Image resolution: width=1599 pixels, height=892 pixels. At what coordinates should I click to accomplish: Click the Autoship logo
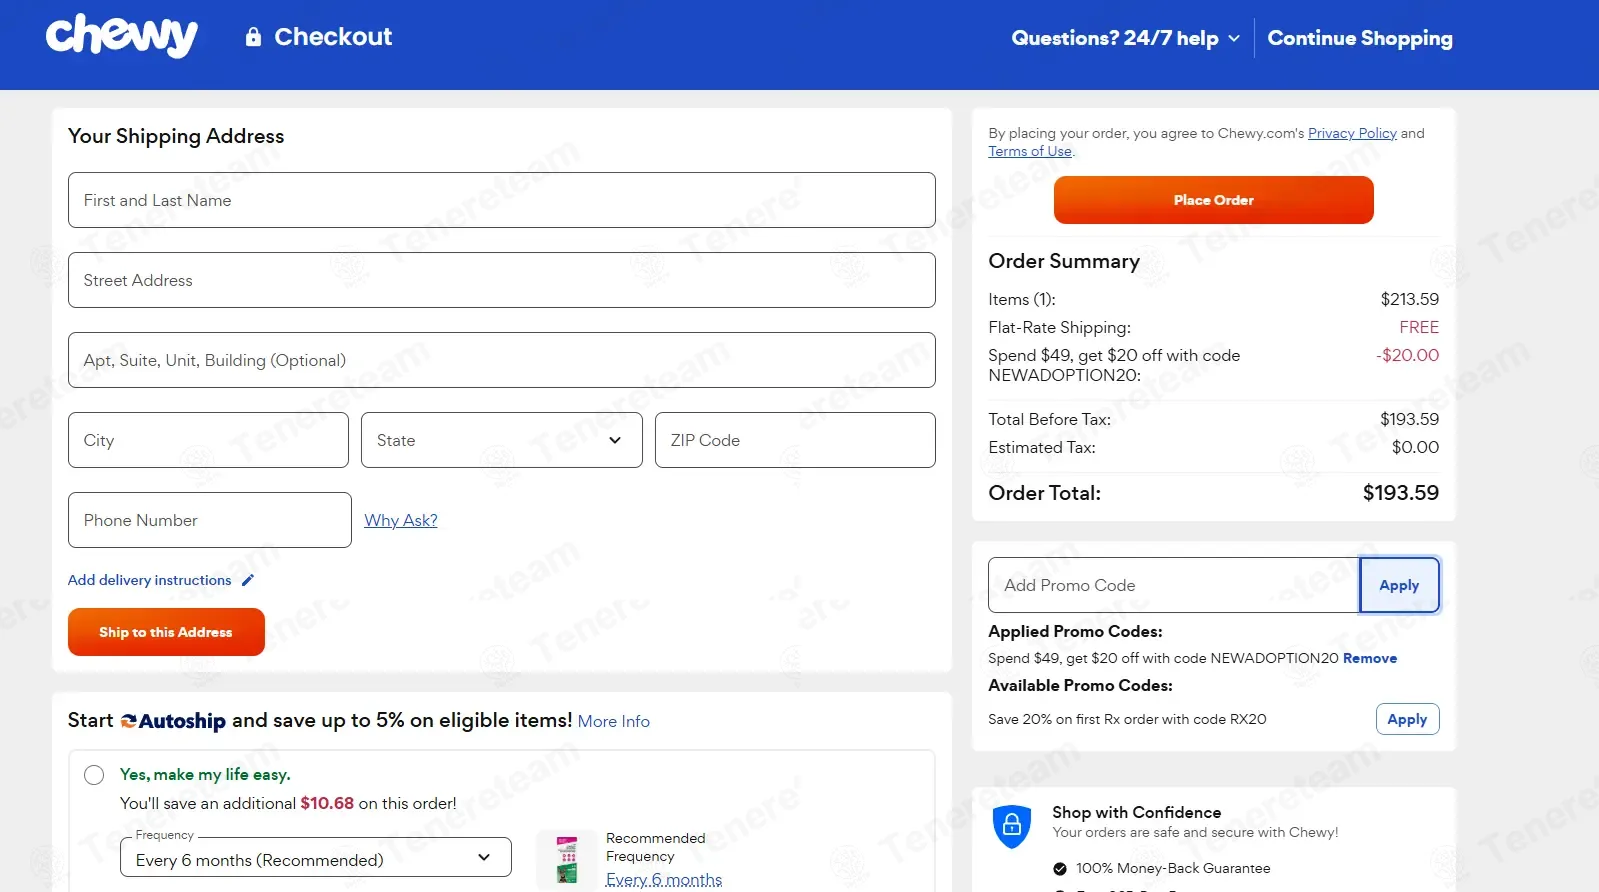173,721
